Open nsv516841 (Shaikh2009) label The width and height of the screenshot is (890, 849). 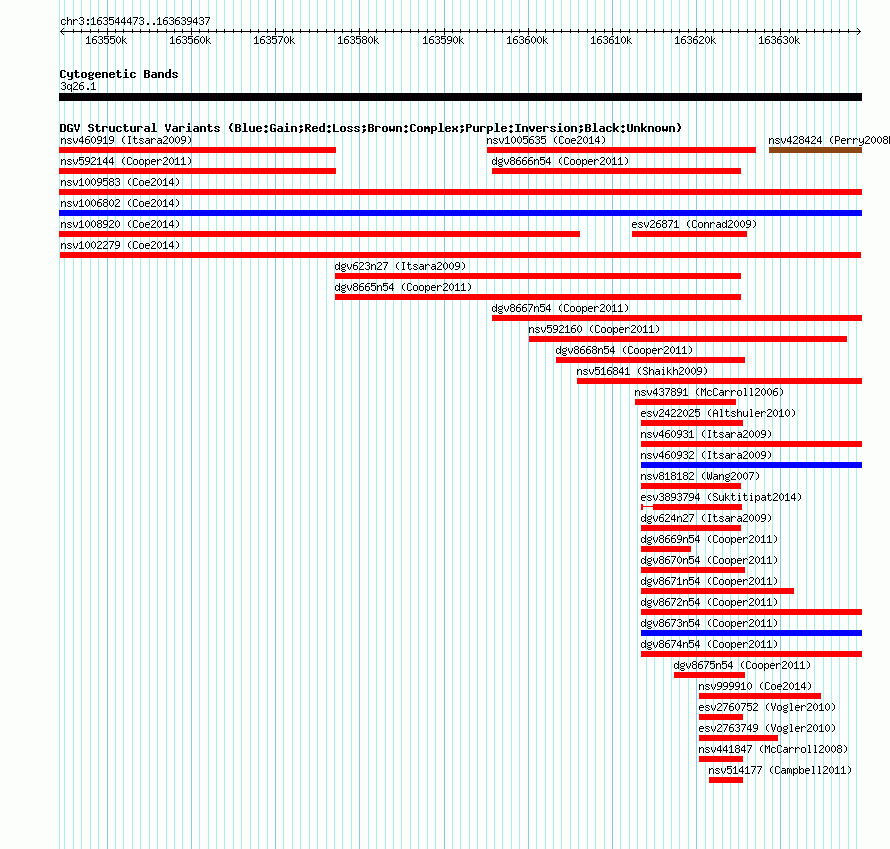[x=642, y=371]
